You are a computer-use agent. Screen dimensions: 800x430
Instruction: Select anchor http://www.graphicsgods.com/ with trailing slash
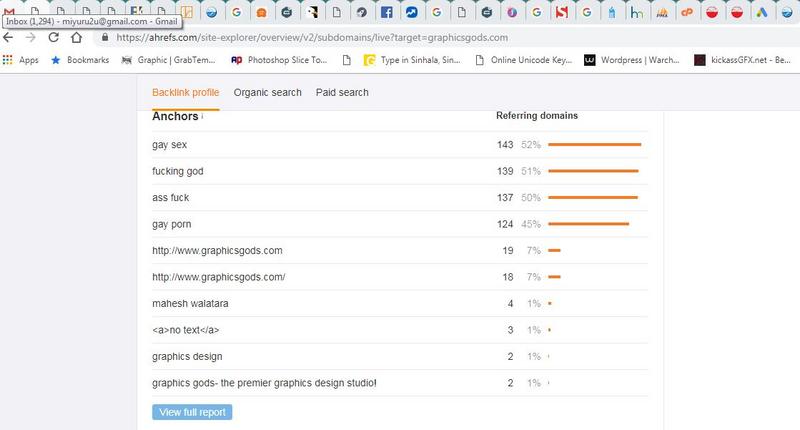coord(219,277)
